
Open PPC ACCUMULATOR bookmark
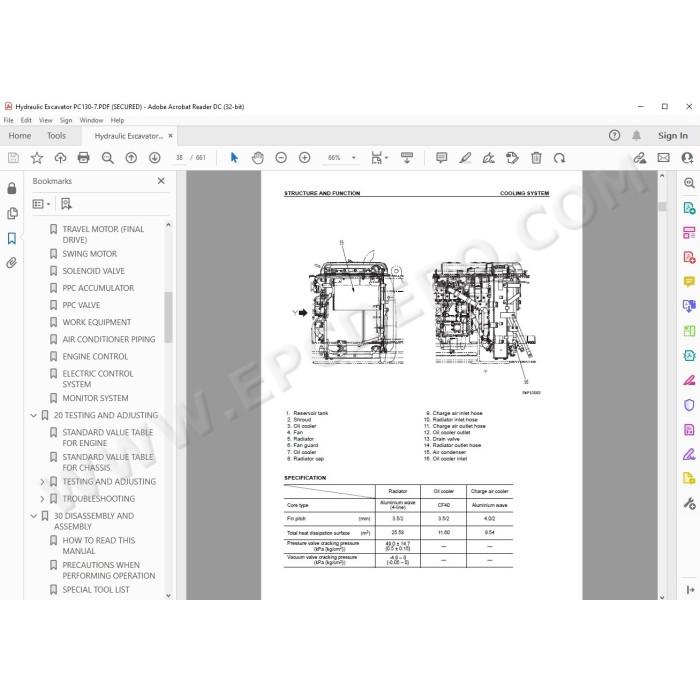tap(98, 288)
